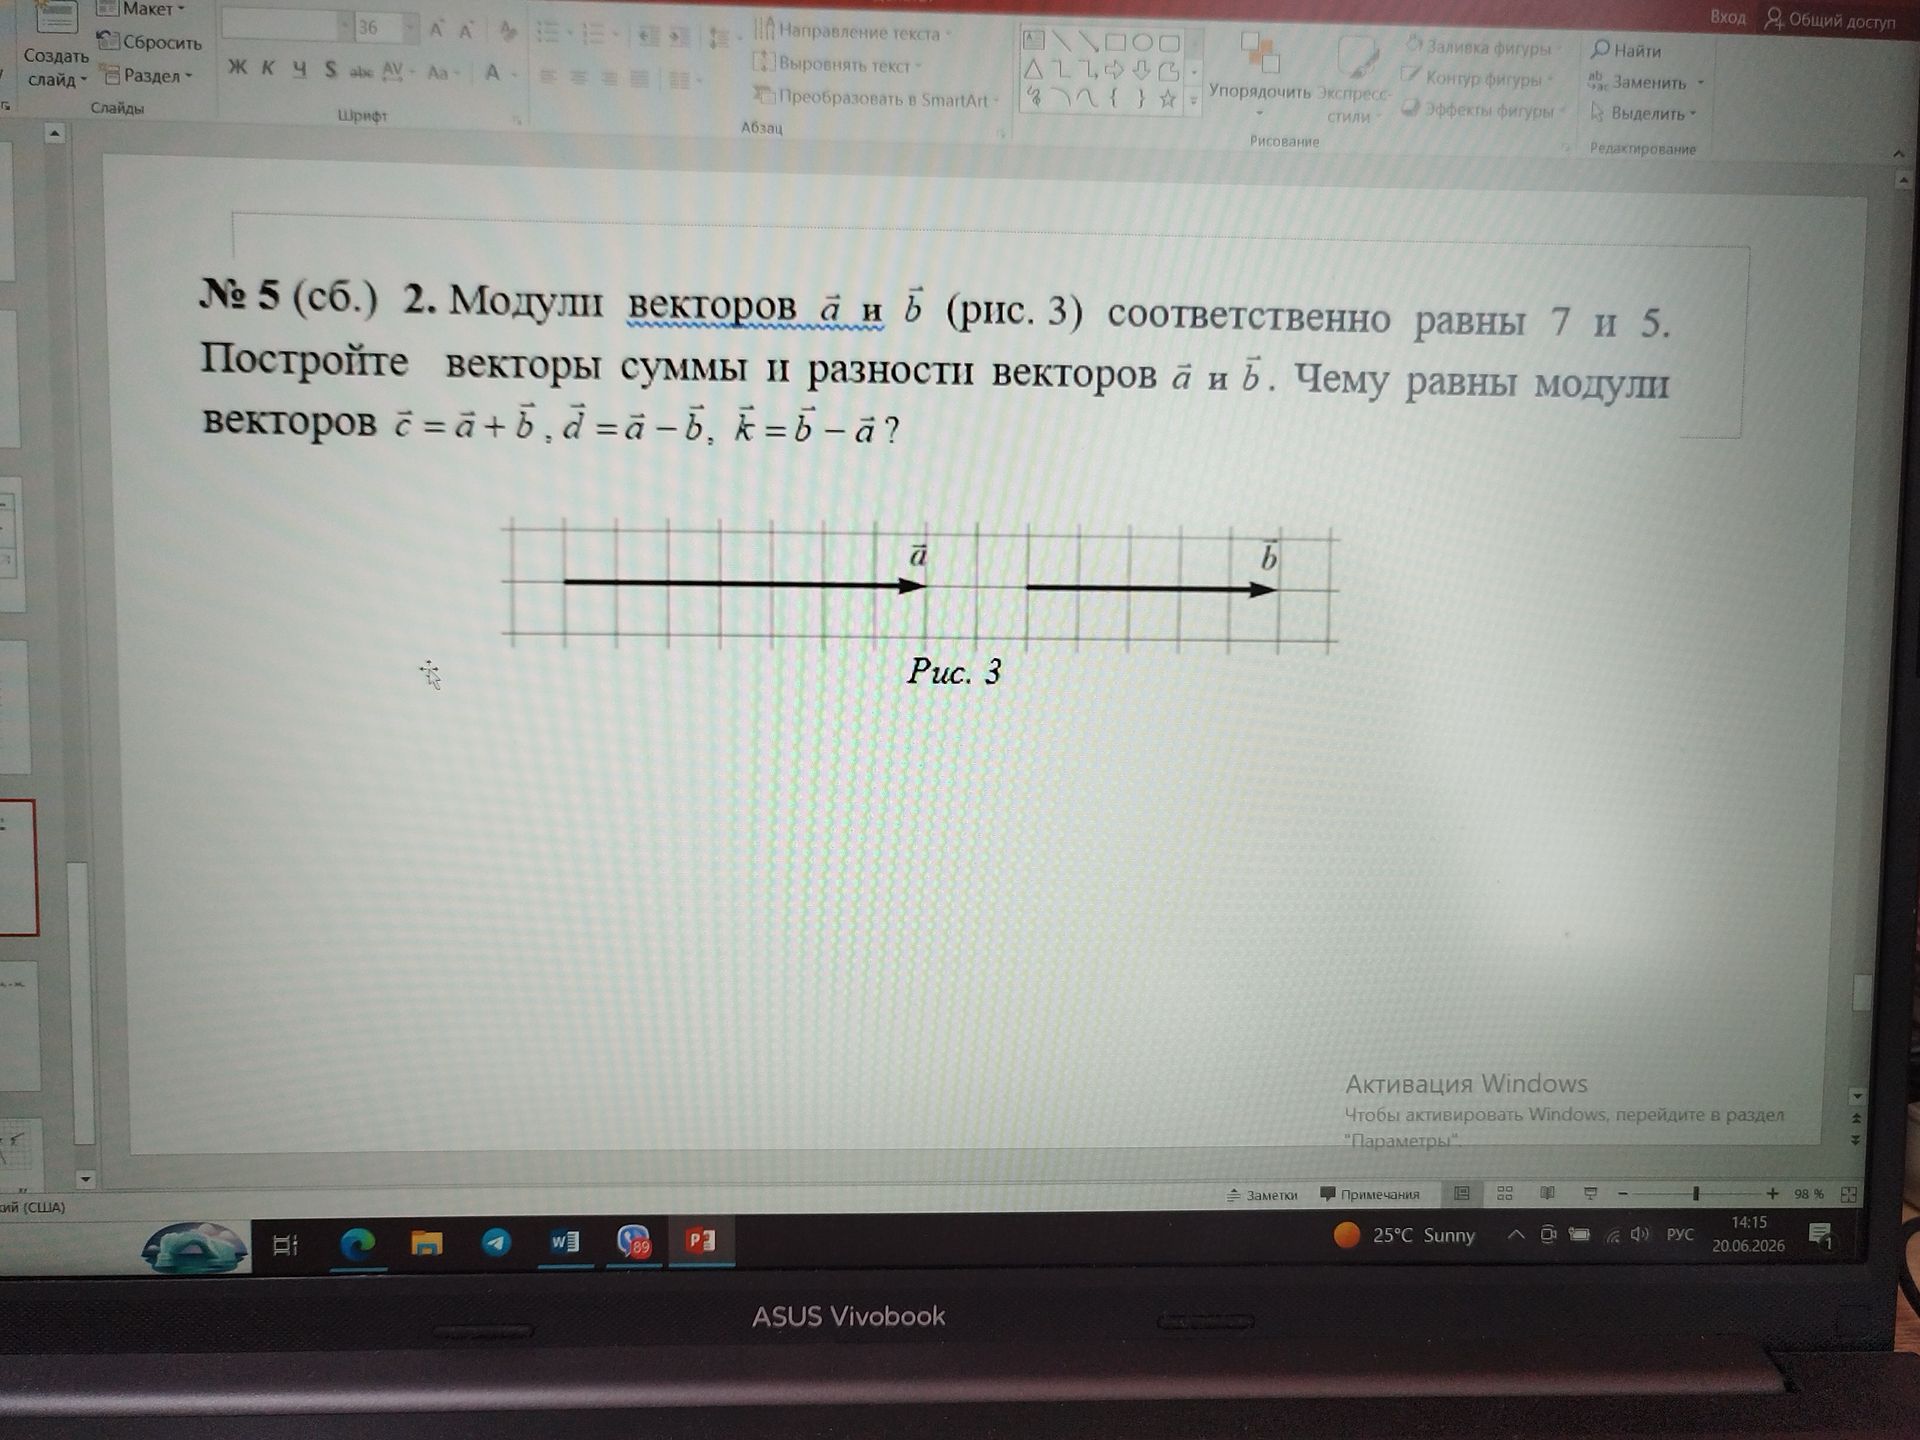Select the oval shape
Viewport: 1920px width, 1440px height.
coord(1142,43)
